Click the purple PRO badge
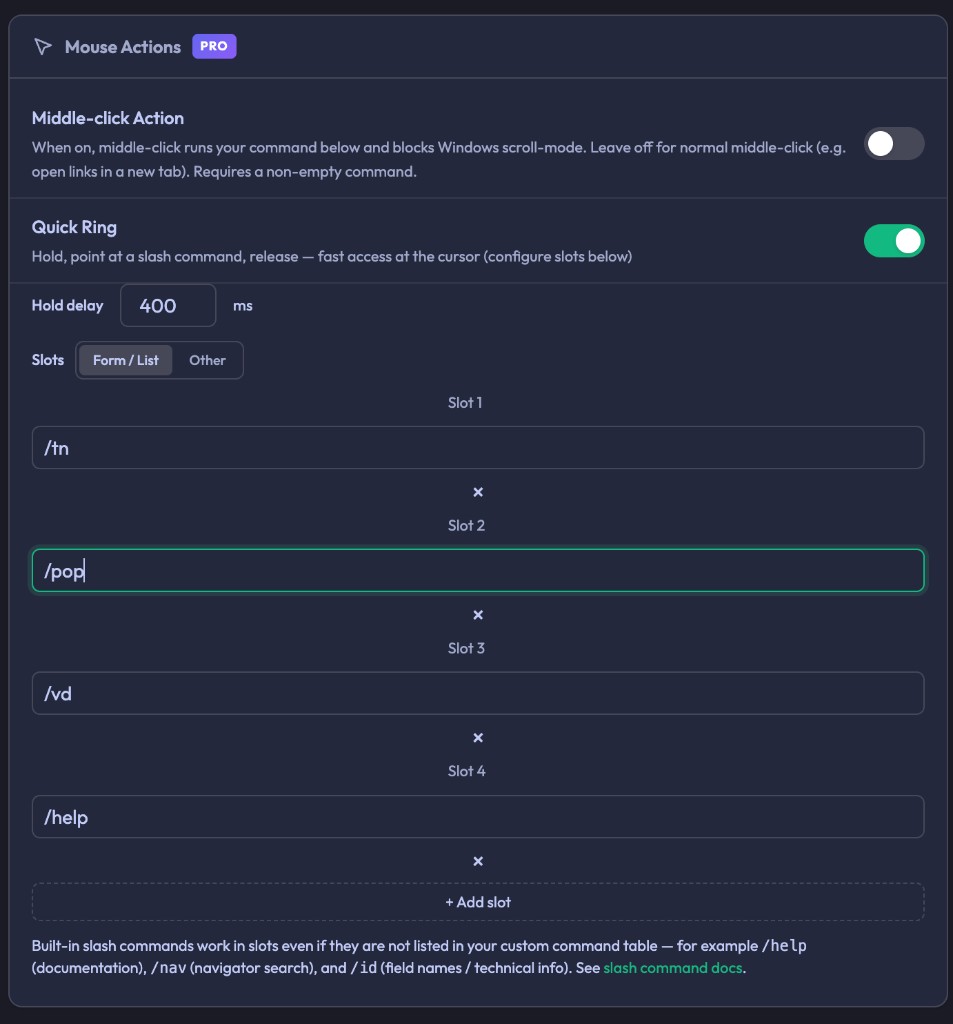The image size is (953, 1024). (x=213, y=46)
